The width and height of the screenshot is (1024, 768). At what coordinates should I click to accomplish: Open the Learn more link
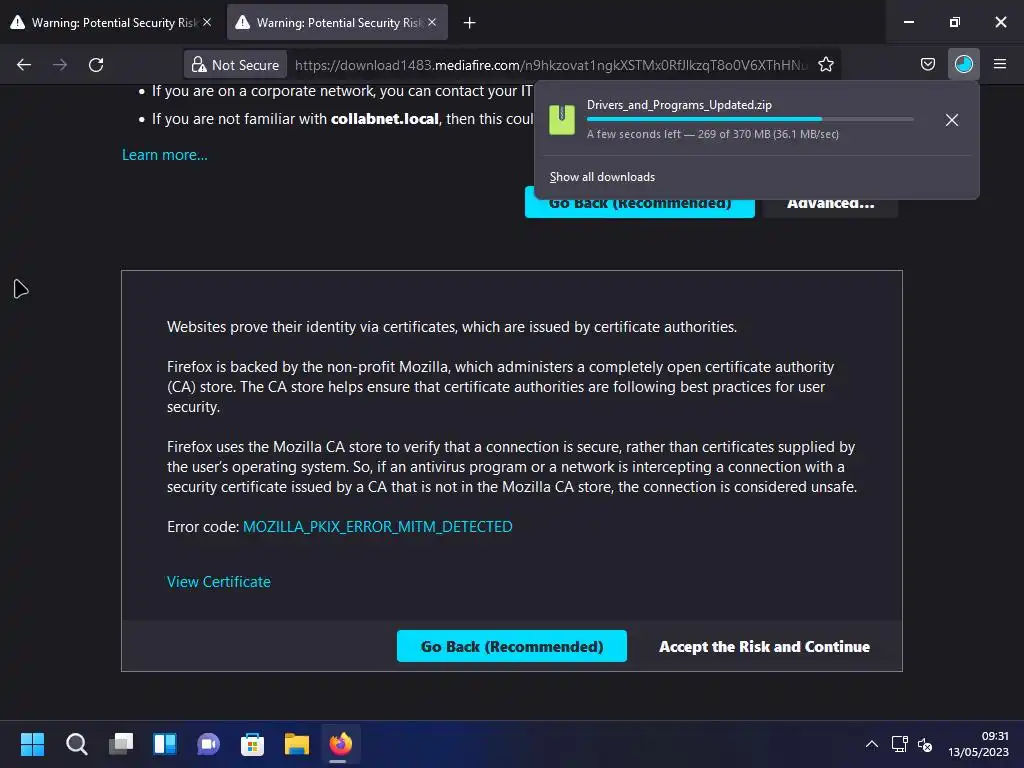coord(165,155)
